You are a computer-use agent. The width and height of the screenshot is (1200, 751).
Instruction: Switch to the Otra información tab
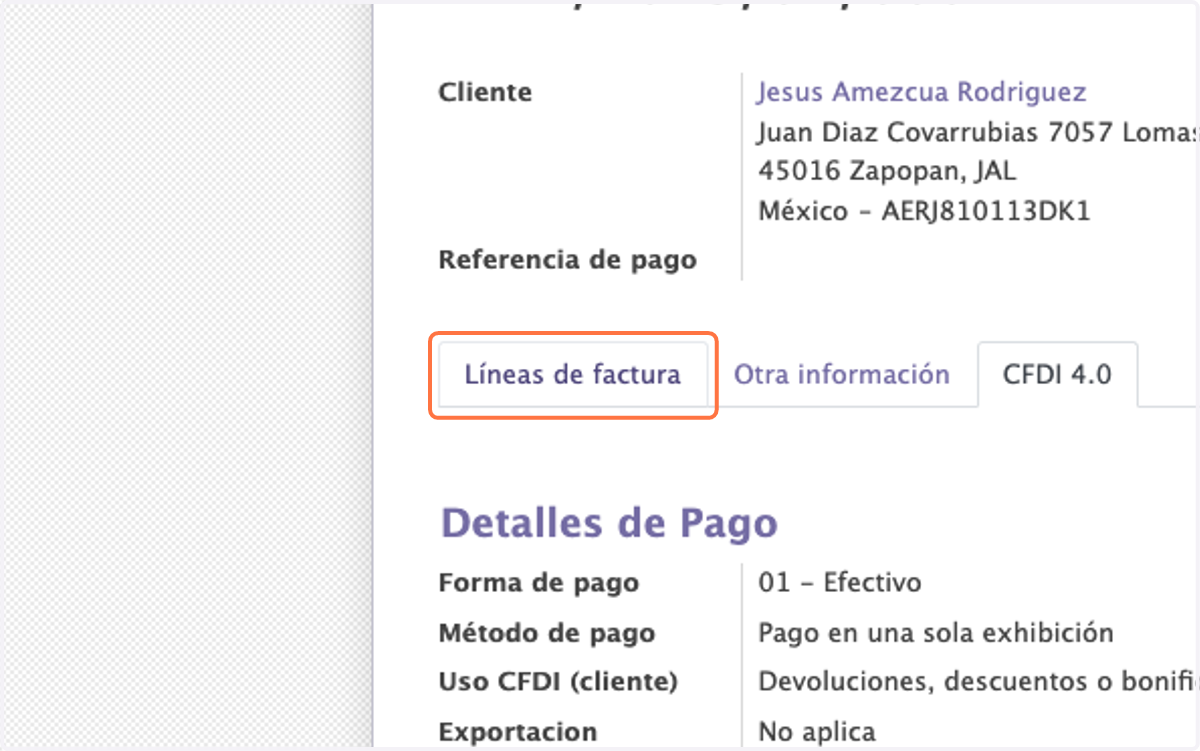coord(842,375)
